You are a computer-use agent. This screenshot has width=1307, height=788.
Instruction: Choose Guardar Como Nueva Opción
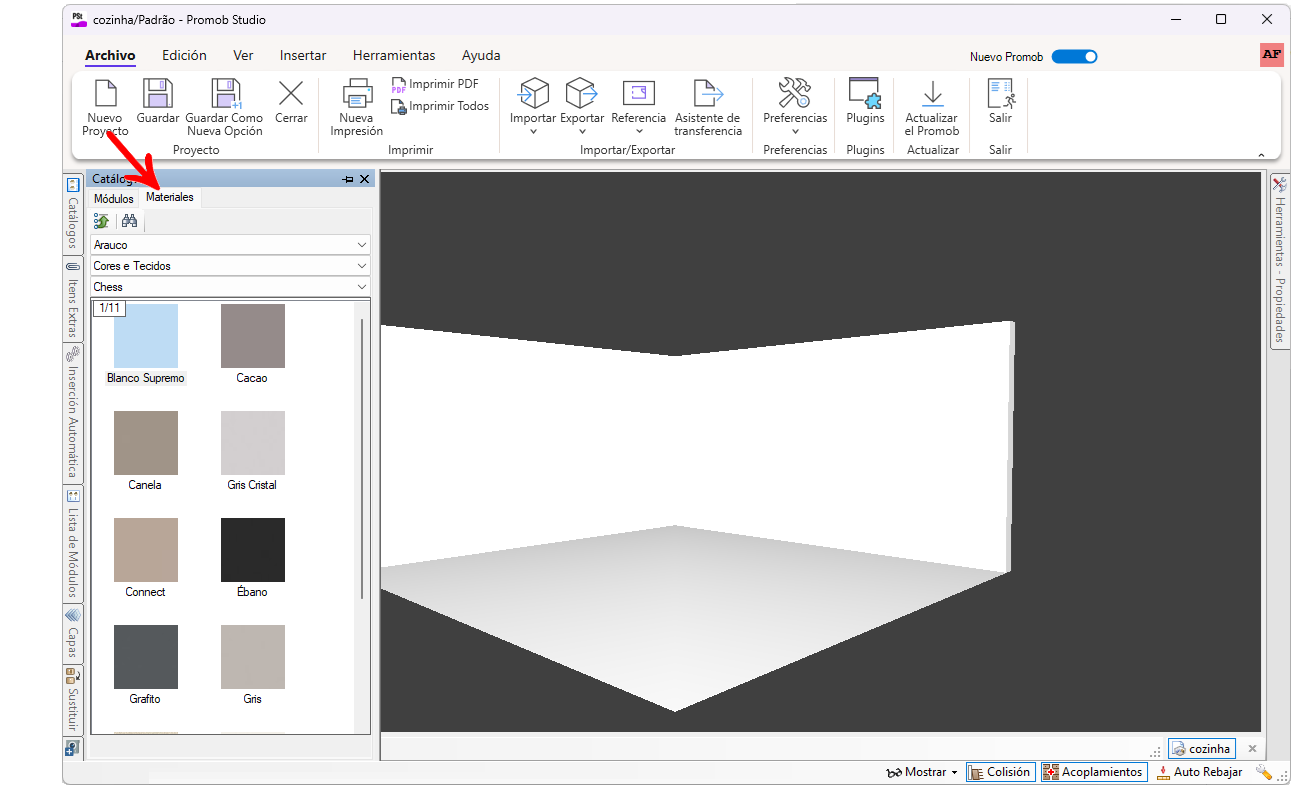pyautogui.click(x=225, y=108)
